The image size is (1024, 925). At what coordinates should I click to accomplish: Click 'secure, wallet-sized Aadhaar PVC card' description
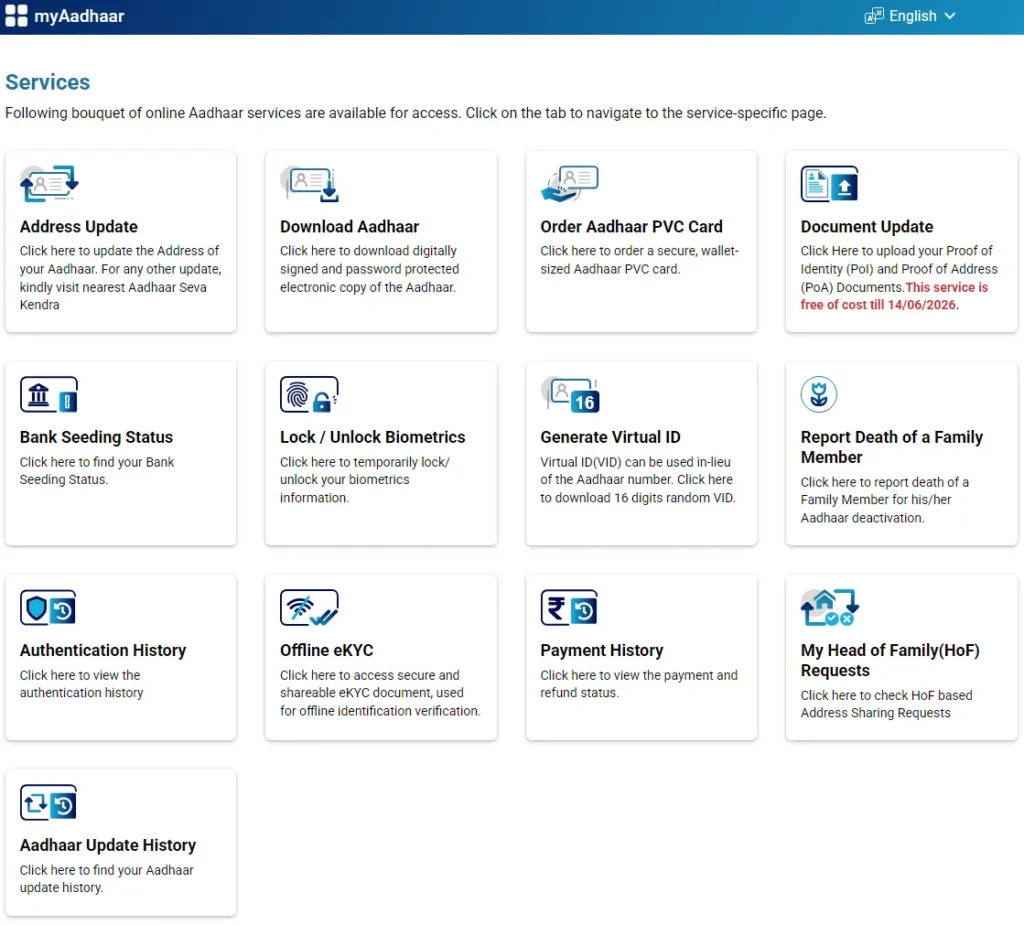[x=639, y=260]
